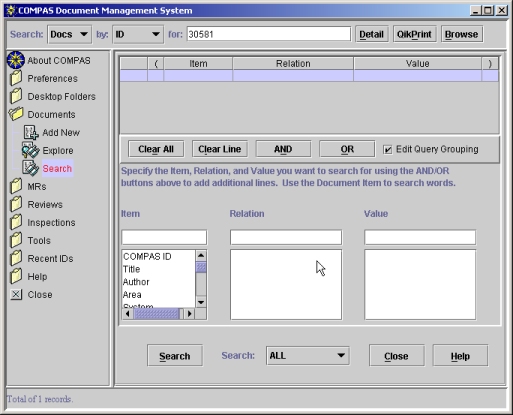Click the Explore binoculars icon

[x=31, y=150]
